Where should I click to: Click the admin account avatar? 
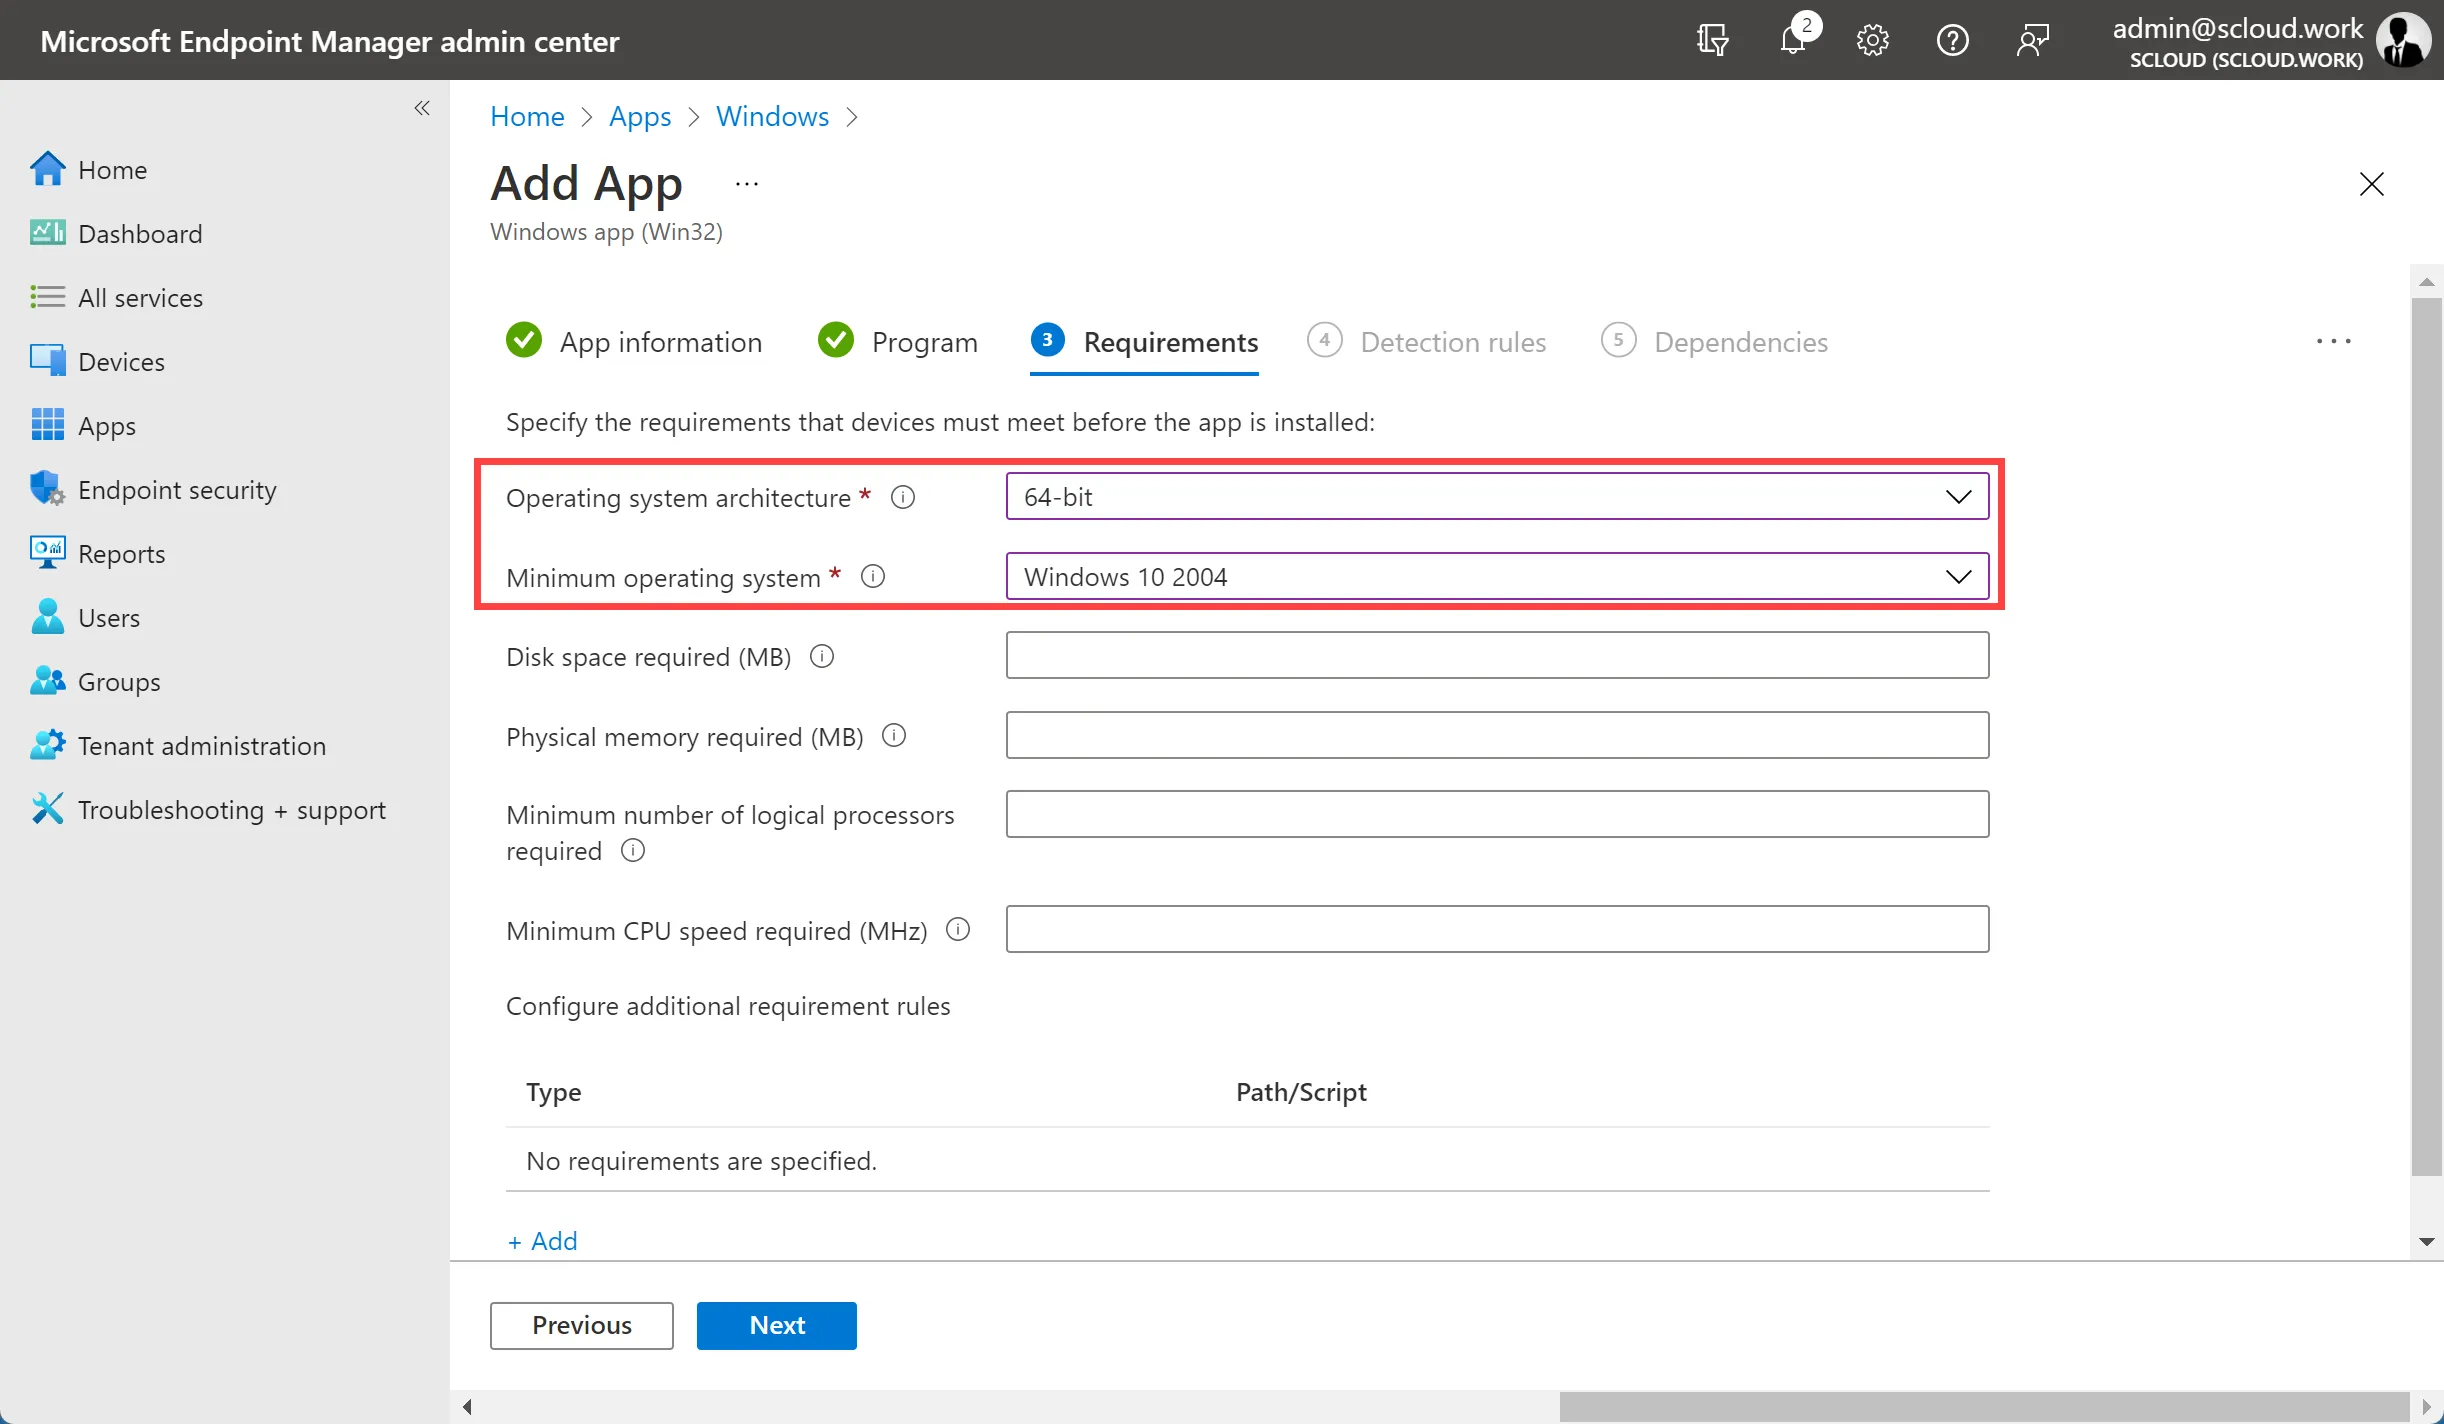click(2403, 41)
